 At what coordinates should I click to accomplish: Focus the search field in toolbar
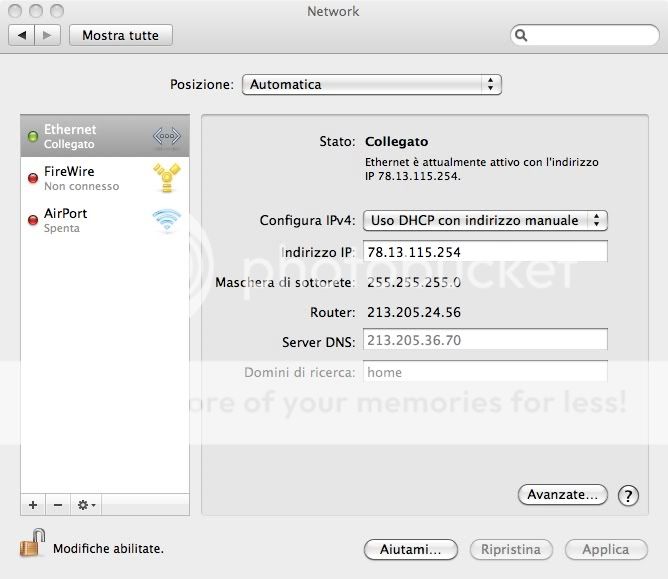[585, 35]
